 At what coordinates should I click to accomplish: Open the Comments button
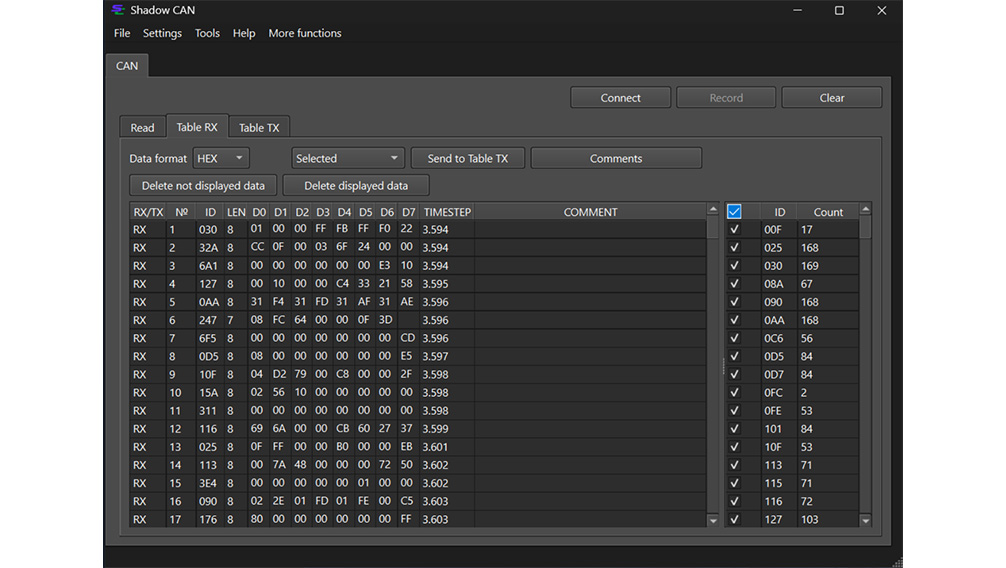(x=616, y=158)
